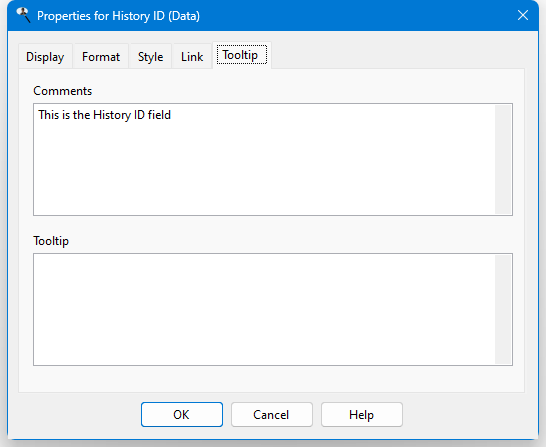546x447 pixels.
Task: Confirm changes with the OK button
Action: tap(182, 414)
